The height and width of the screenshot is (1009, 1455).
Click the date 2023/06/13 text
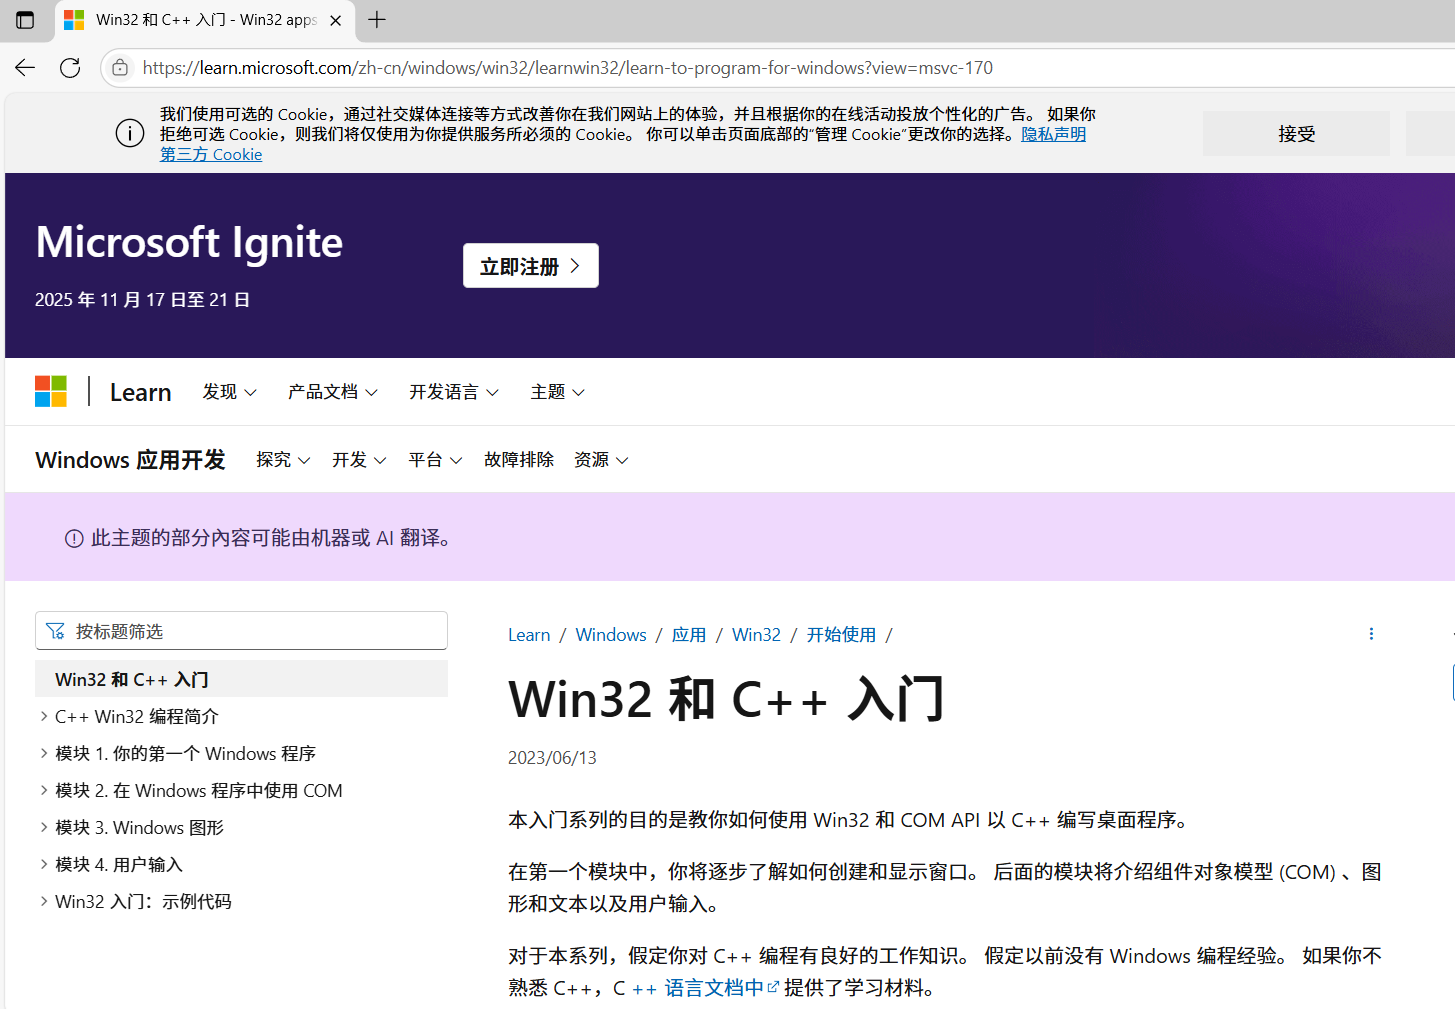(x=552, y=758)
